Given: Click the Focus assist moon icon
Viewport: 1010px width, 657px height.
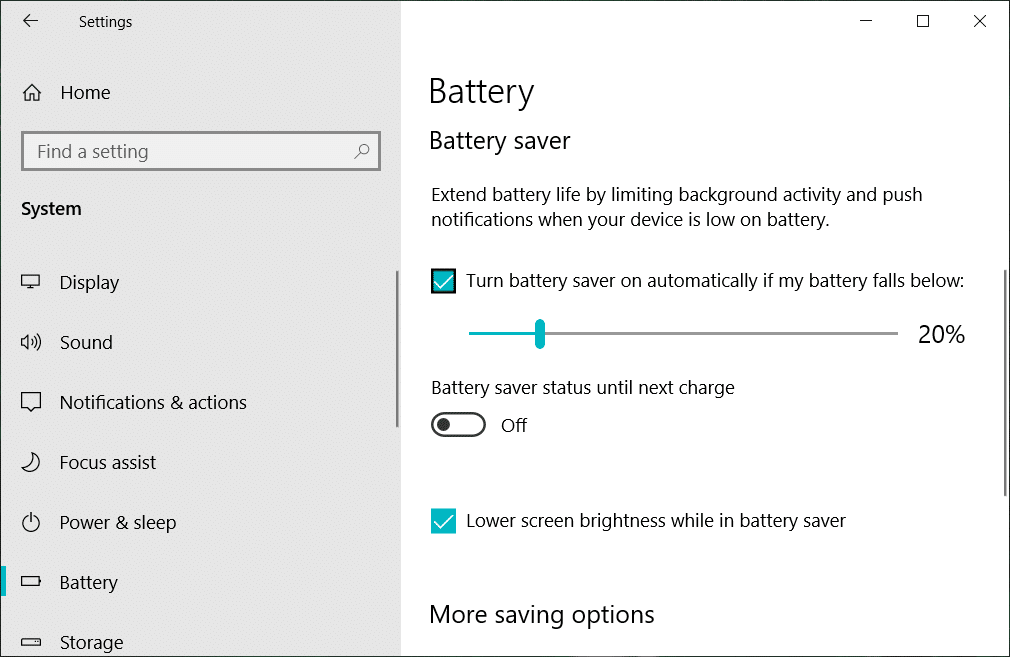Looking at the screenshot, I should point(31,462).
